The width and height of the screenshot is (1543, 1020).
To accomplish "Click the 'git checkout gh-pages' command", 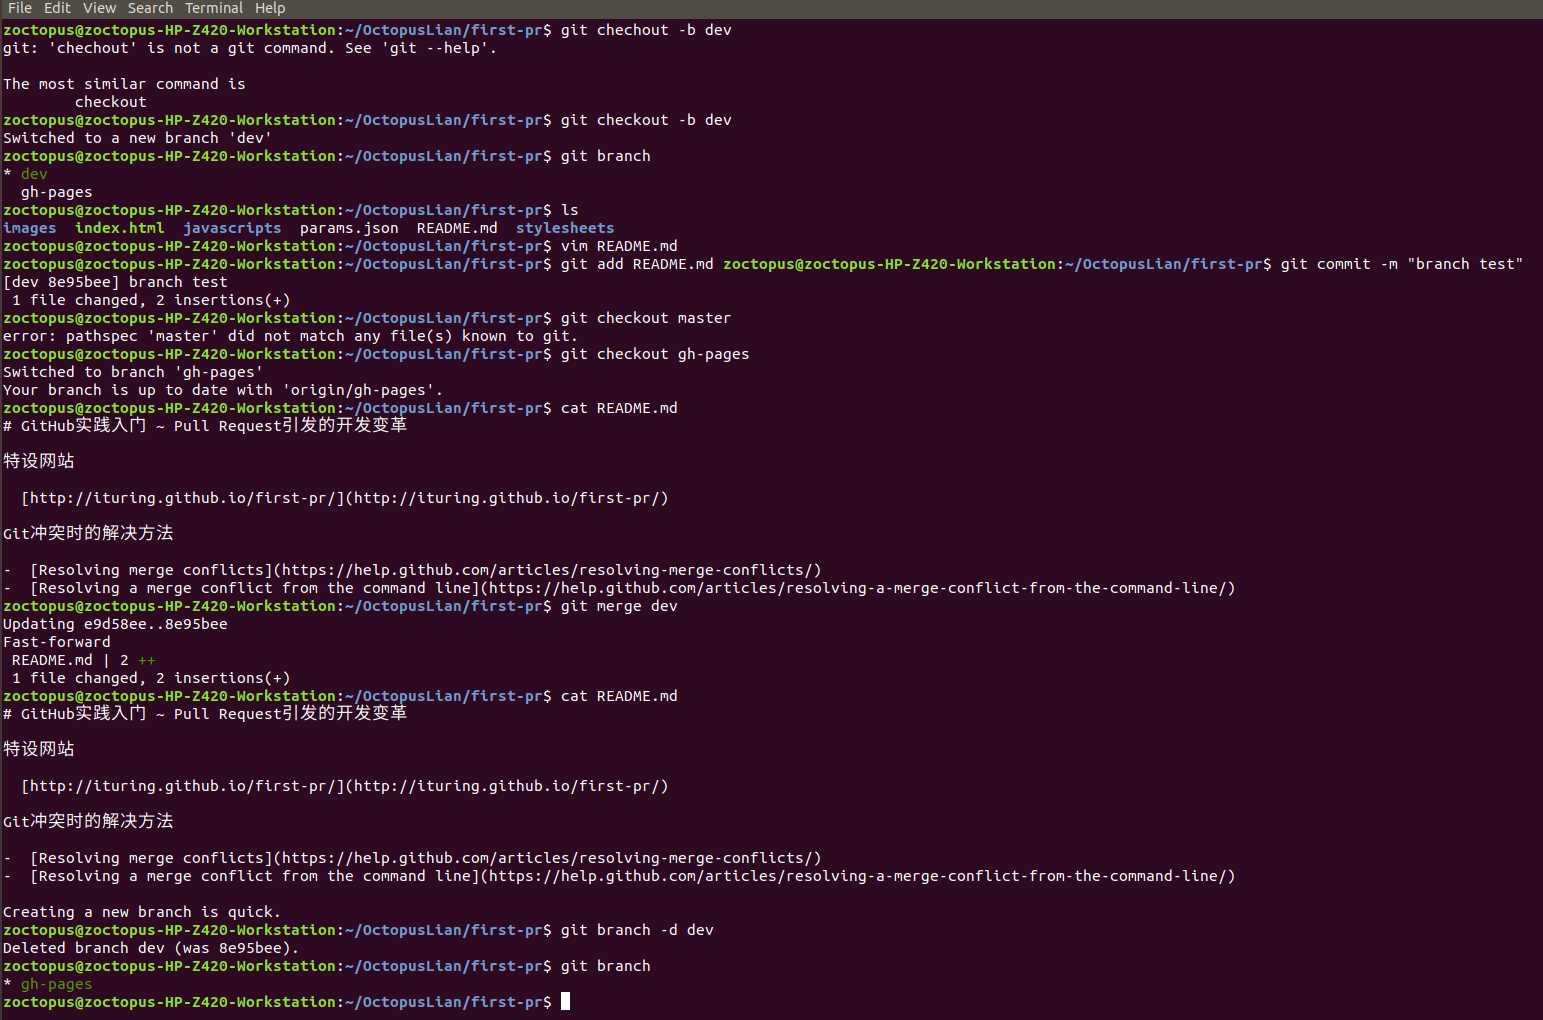I will (655, 354).
